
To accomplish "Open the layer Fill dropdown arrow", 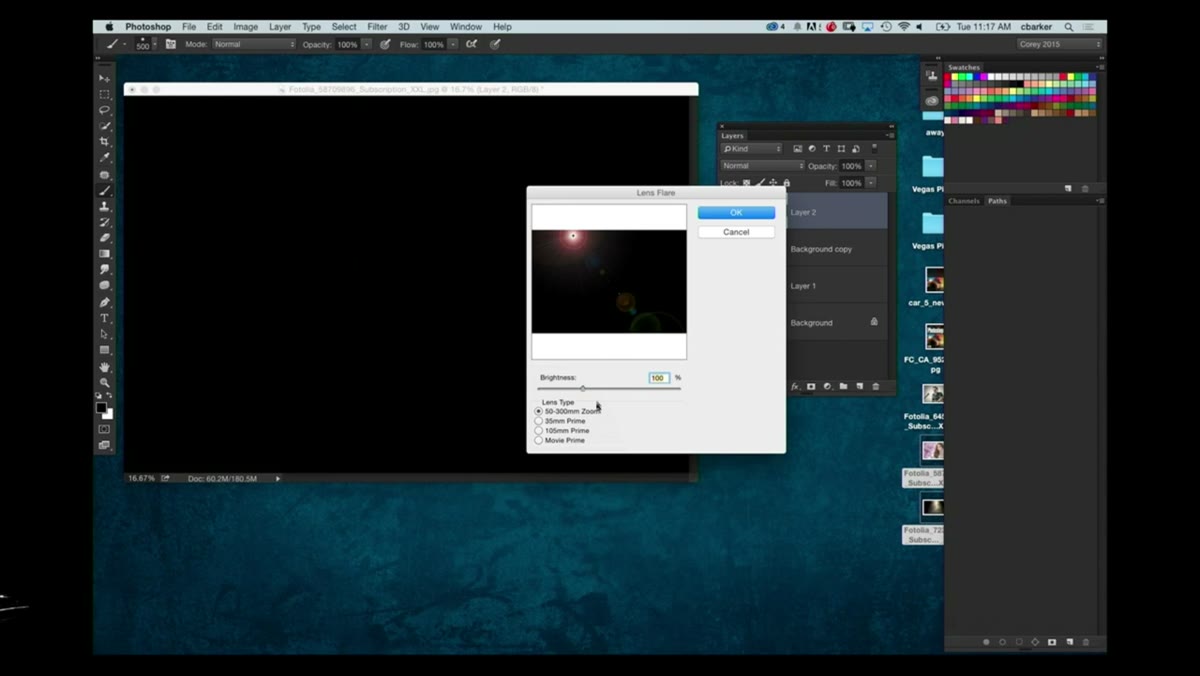I will tap(870, 183).
